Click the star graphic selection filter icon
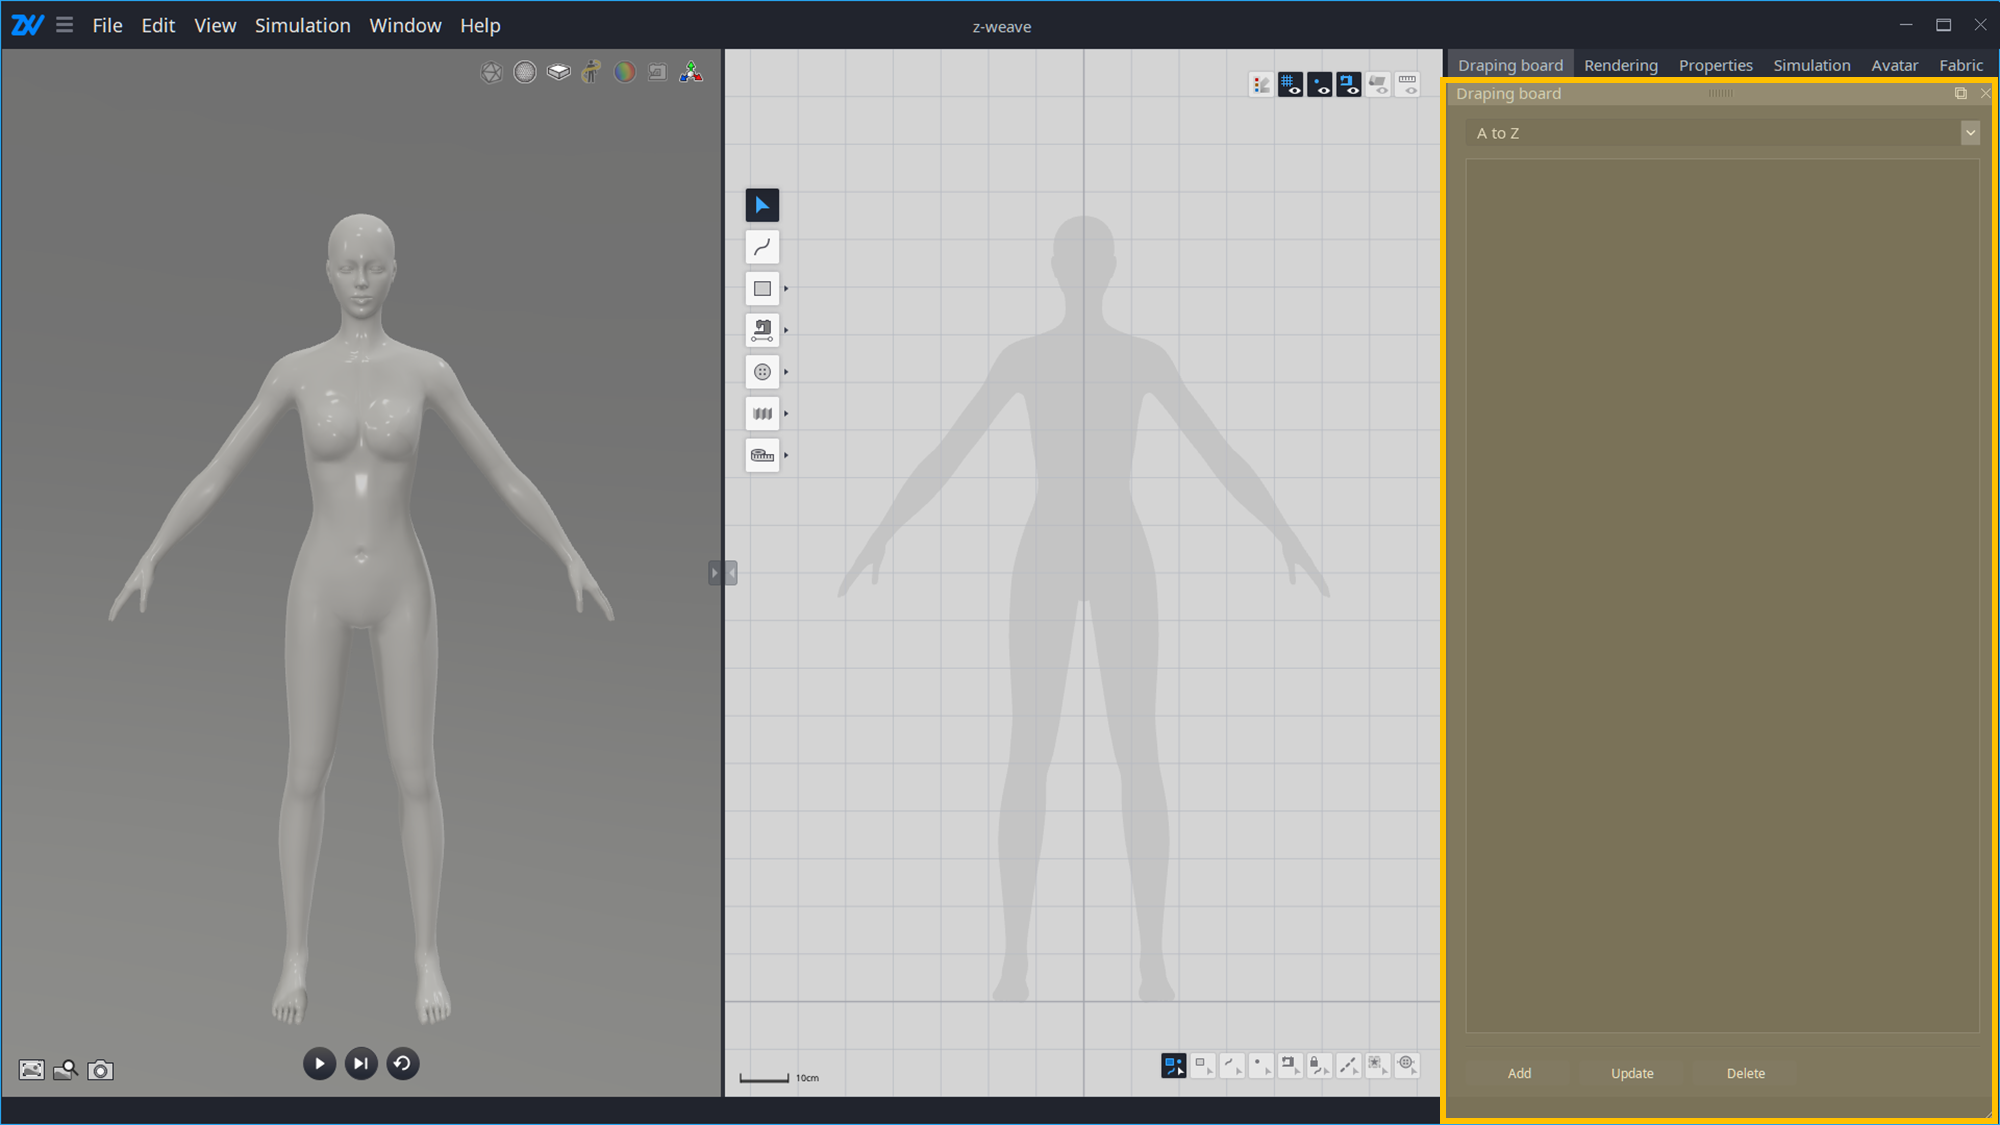Screen dimensions: 2000x1125 pyautogui.click(x=1378, y=1065)
